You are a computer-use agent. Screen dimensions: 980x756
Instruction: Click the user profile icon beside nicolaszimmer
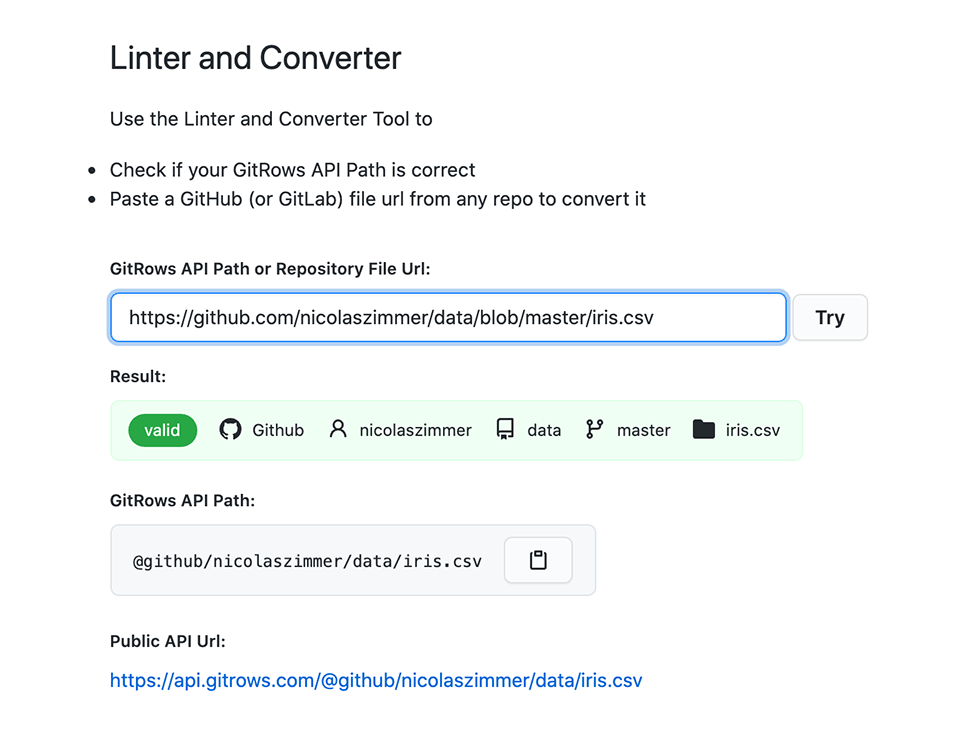[x=338, y=429]
